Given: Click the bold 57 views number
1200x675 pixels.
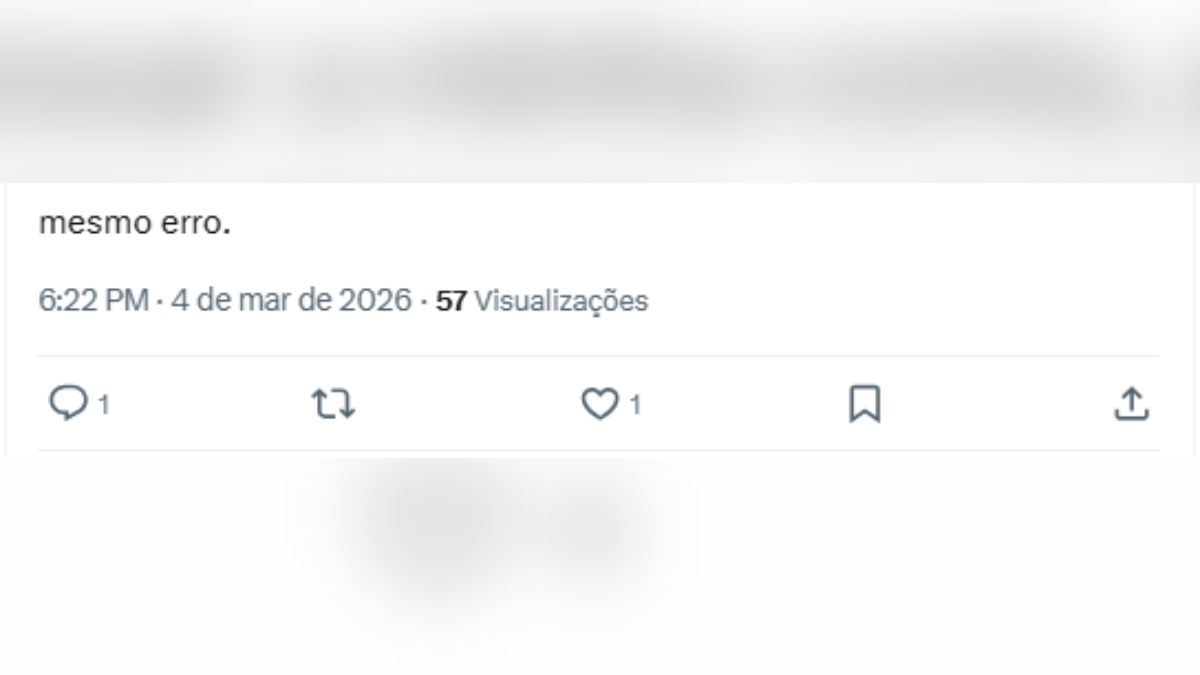Looking at the screenshot, I should (x=451, y=300).
